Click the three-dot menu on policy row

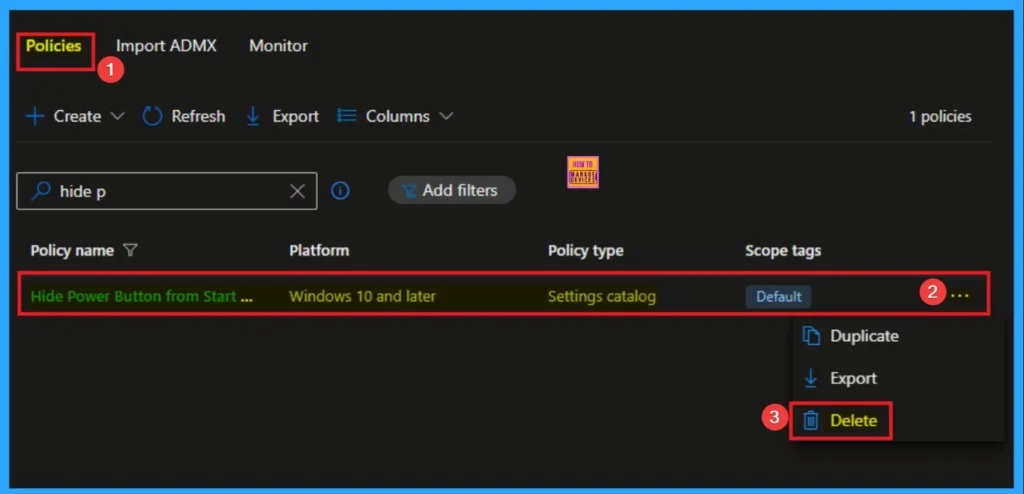959,296
